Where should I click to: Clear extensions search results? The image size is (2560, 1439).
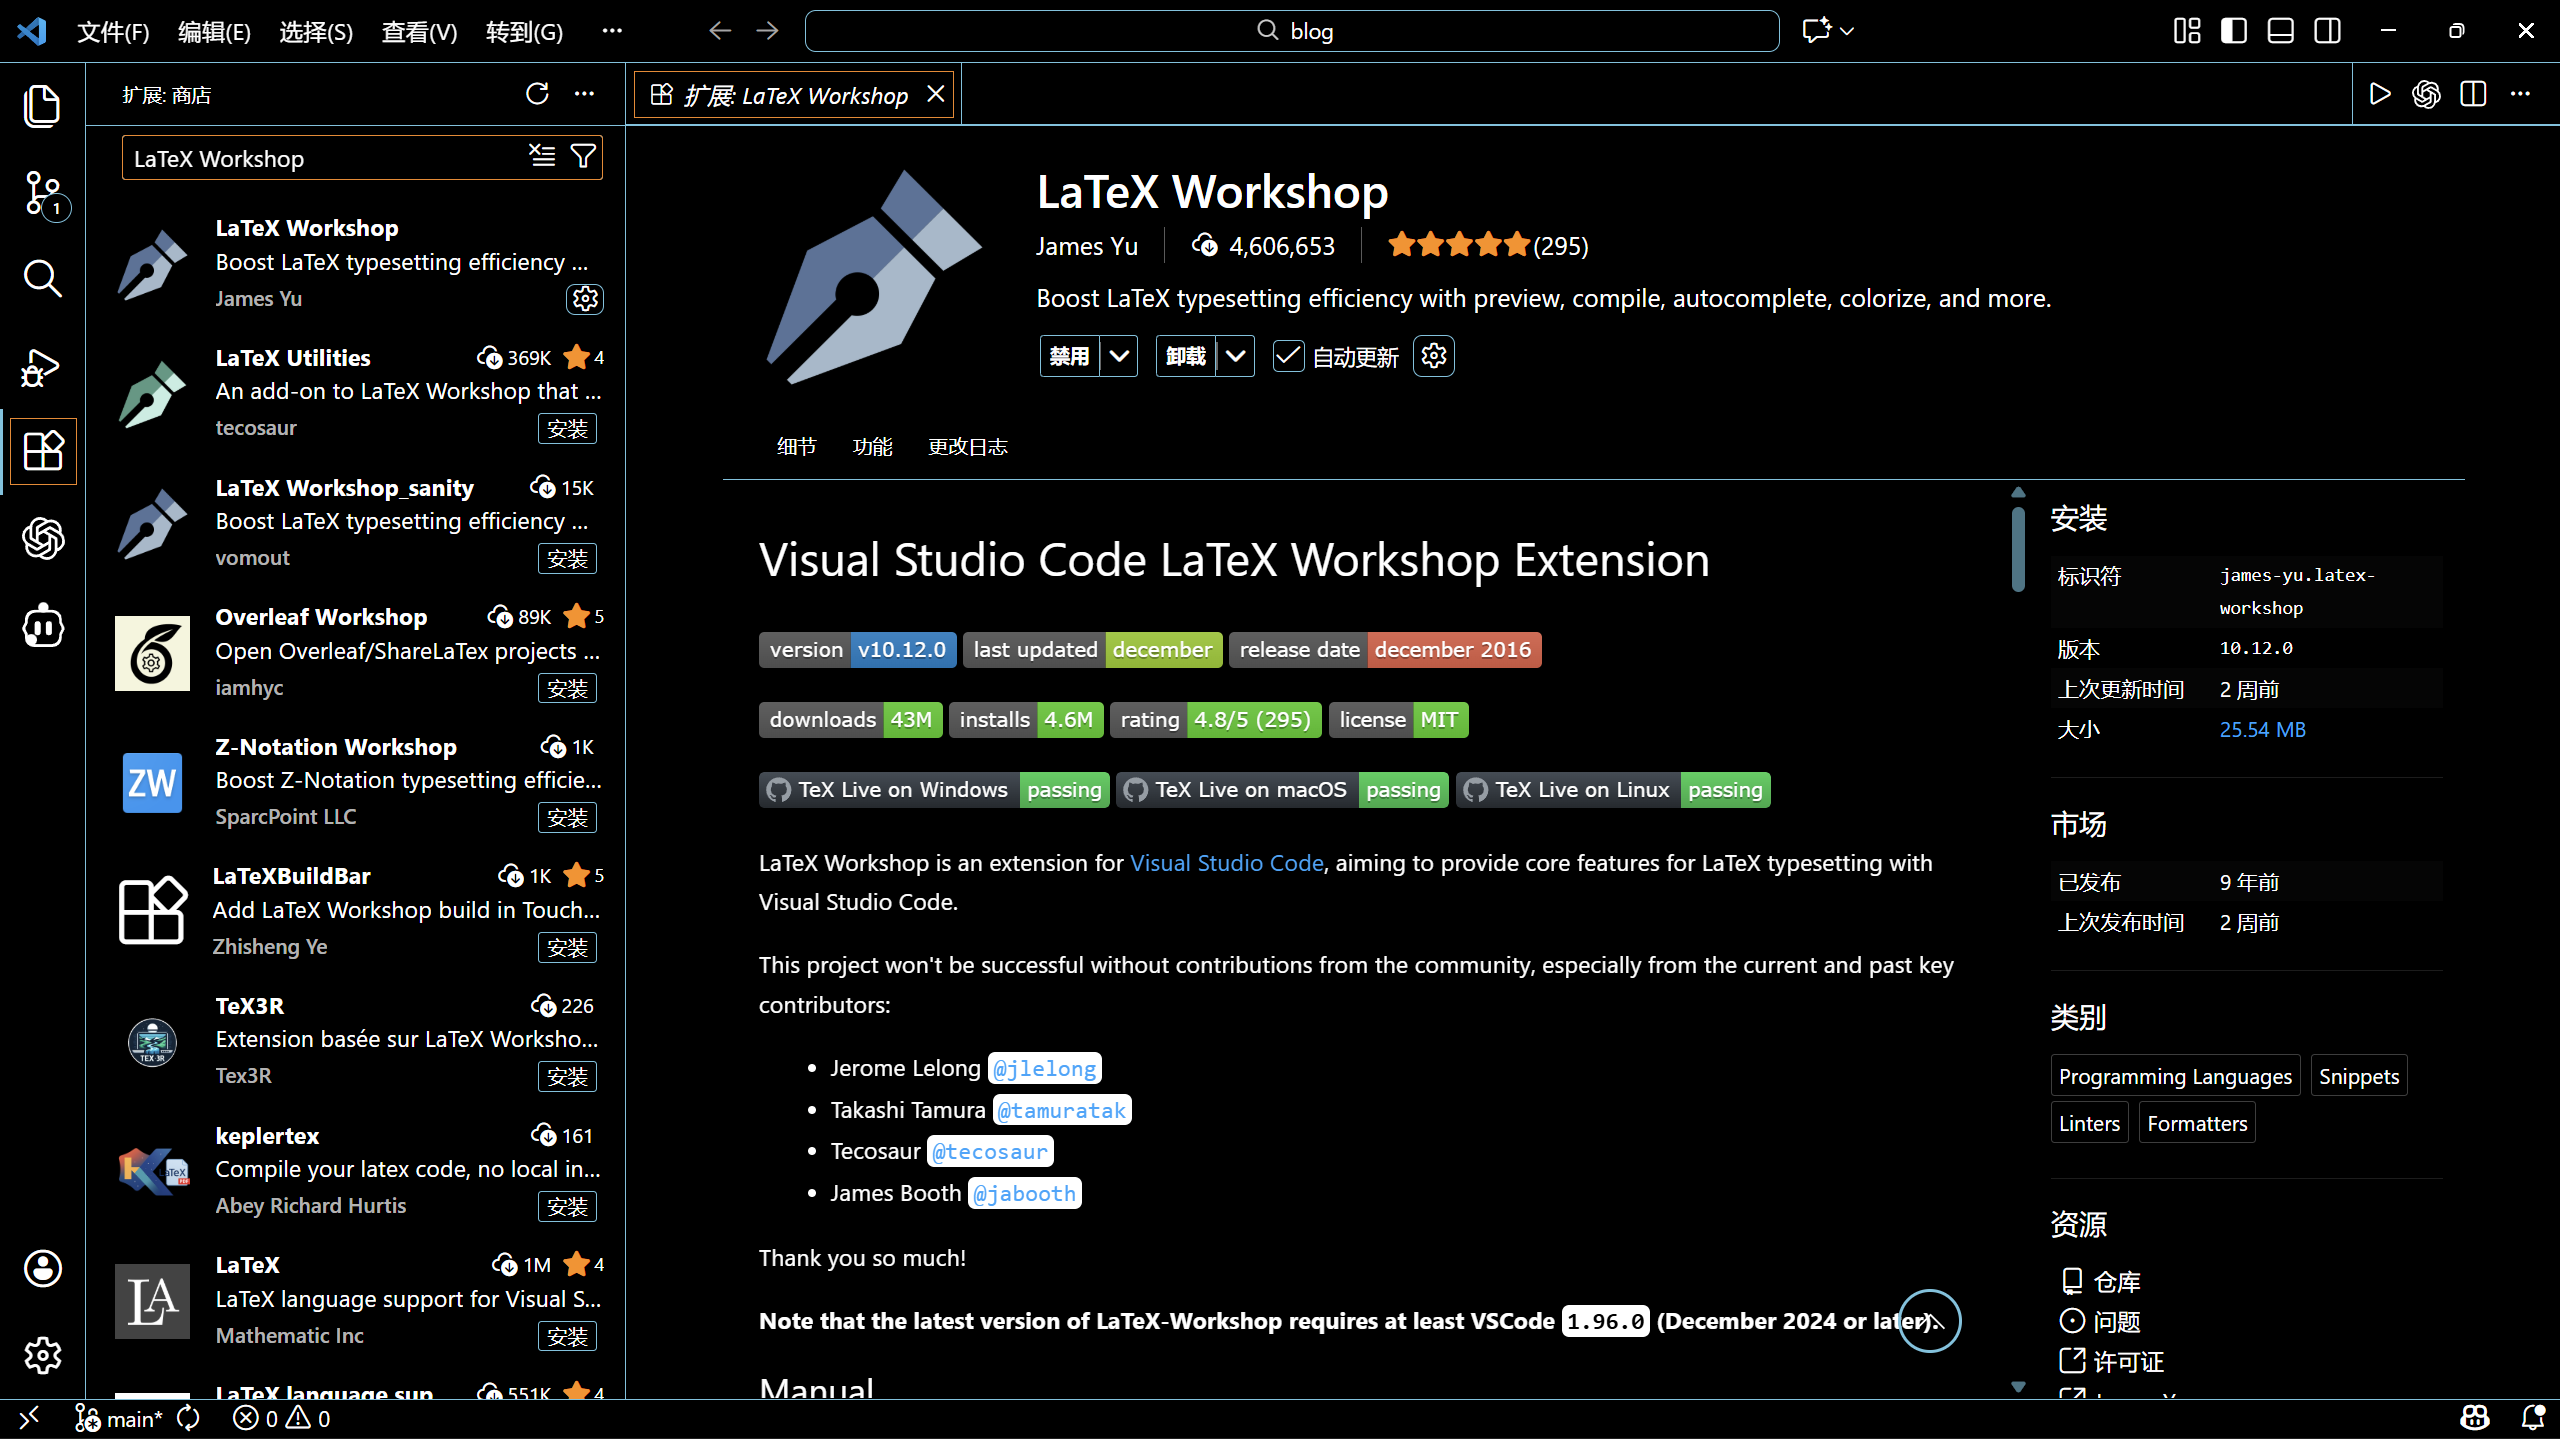[542, 156]
